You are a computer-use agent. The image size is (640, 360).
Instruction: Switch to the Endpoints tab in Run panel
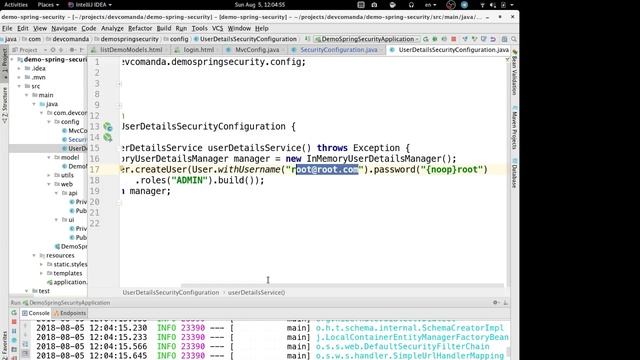tap(70, 313)
